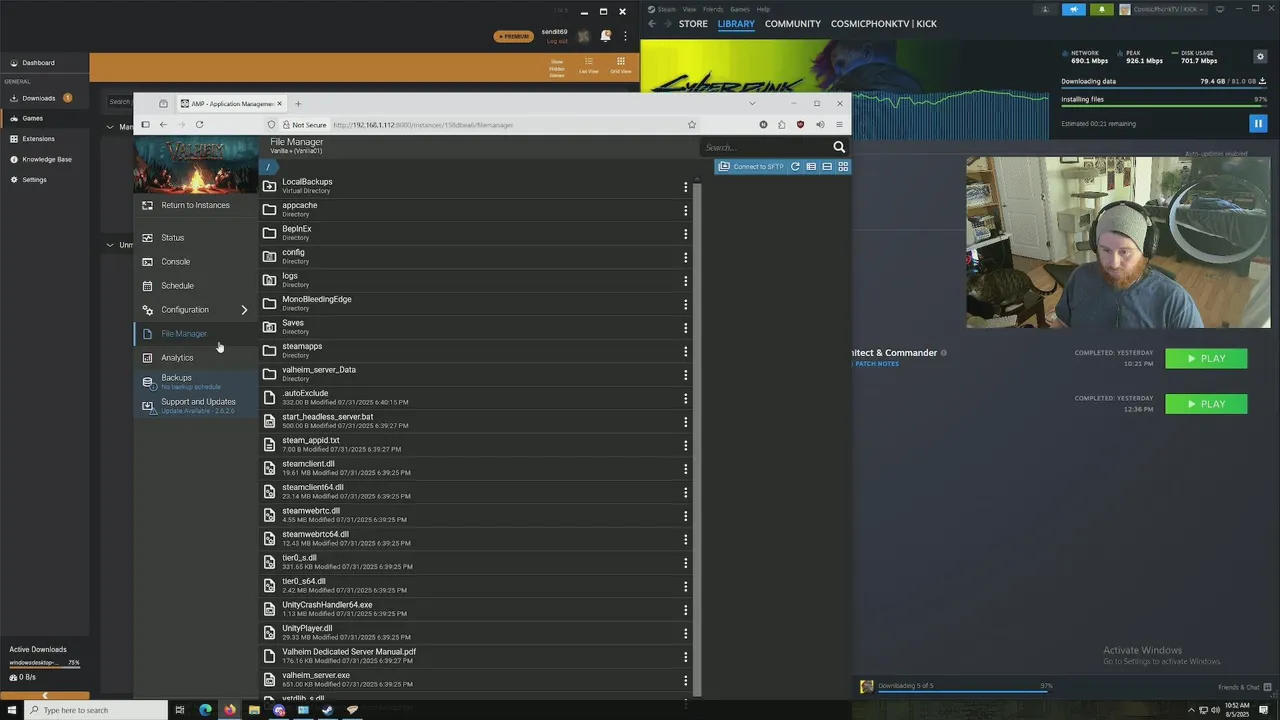The height and width of the screenshot is (720, 1280).
Task: Open a new browser tab
Action: pyautogui.click(x=298, y=103)
